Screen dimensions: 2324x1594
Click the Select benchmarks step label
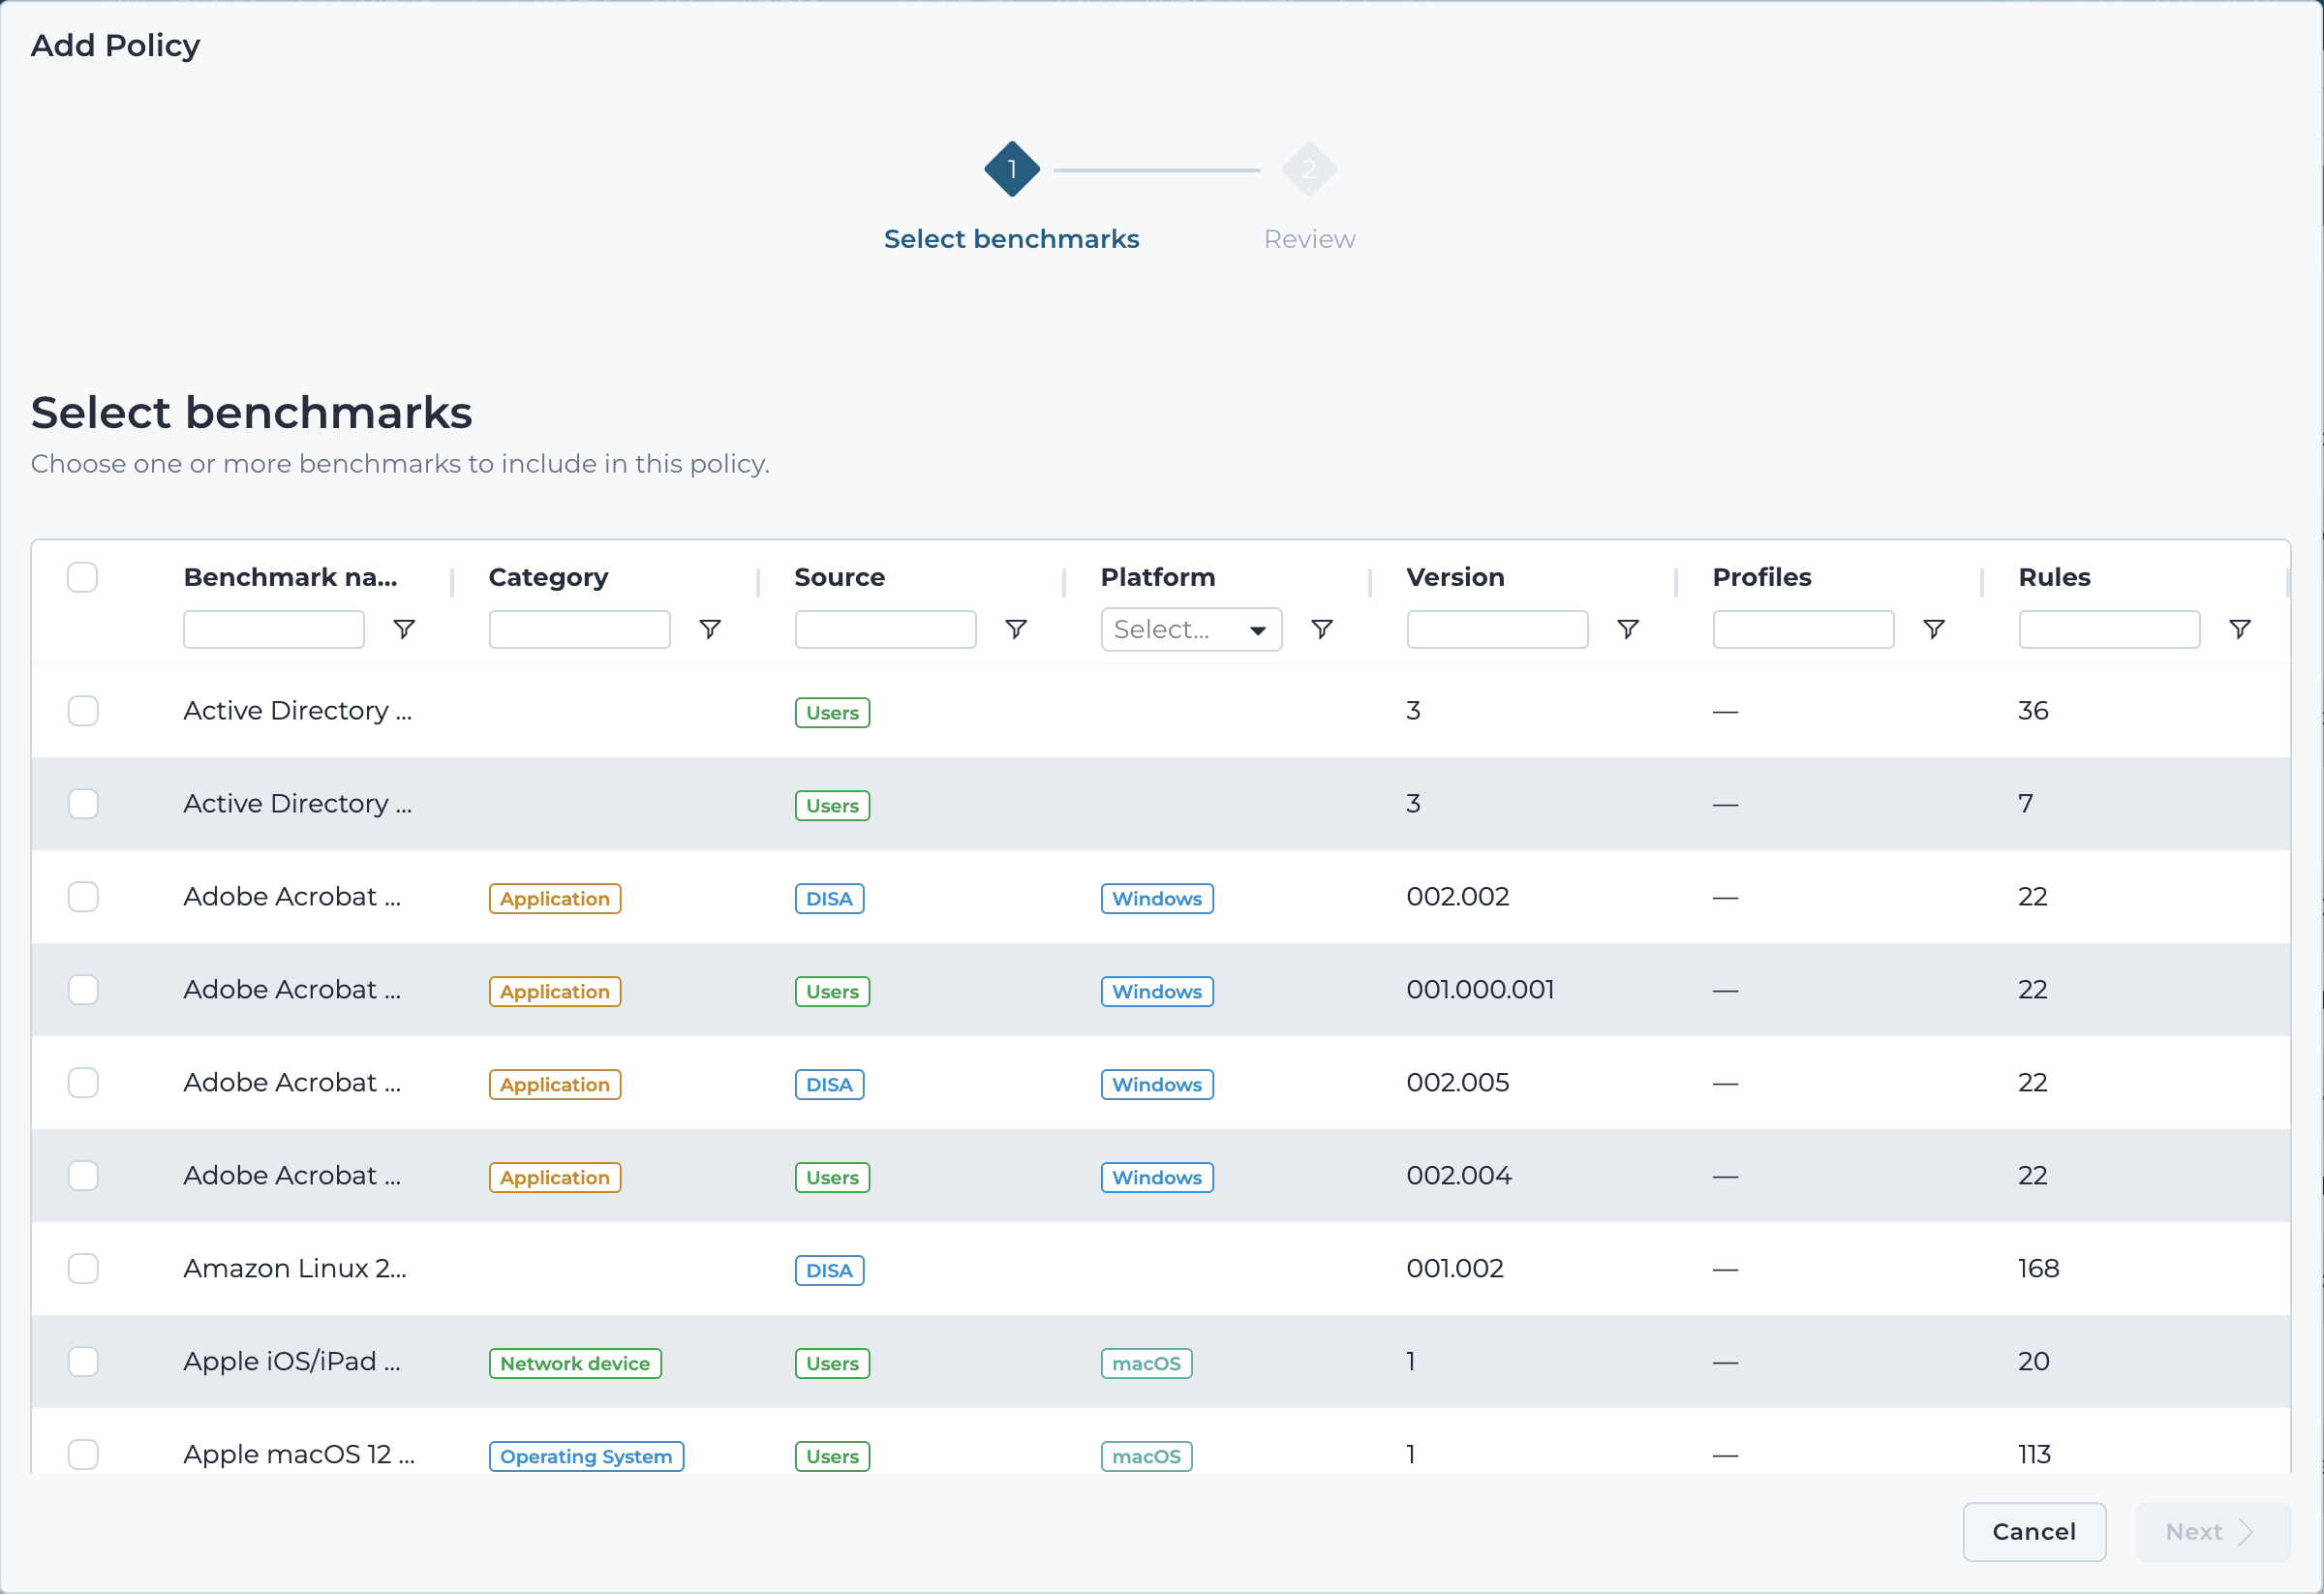pos(1011,239)
